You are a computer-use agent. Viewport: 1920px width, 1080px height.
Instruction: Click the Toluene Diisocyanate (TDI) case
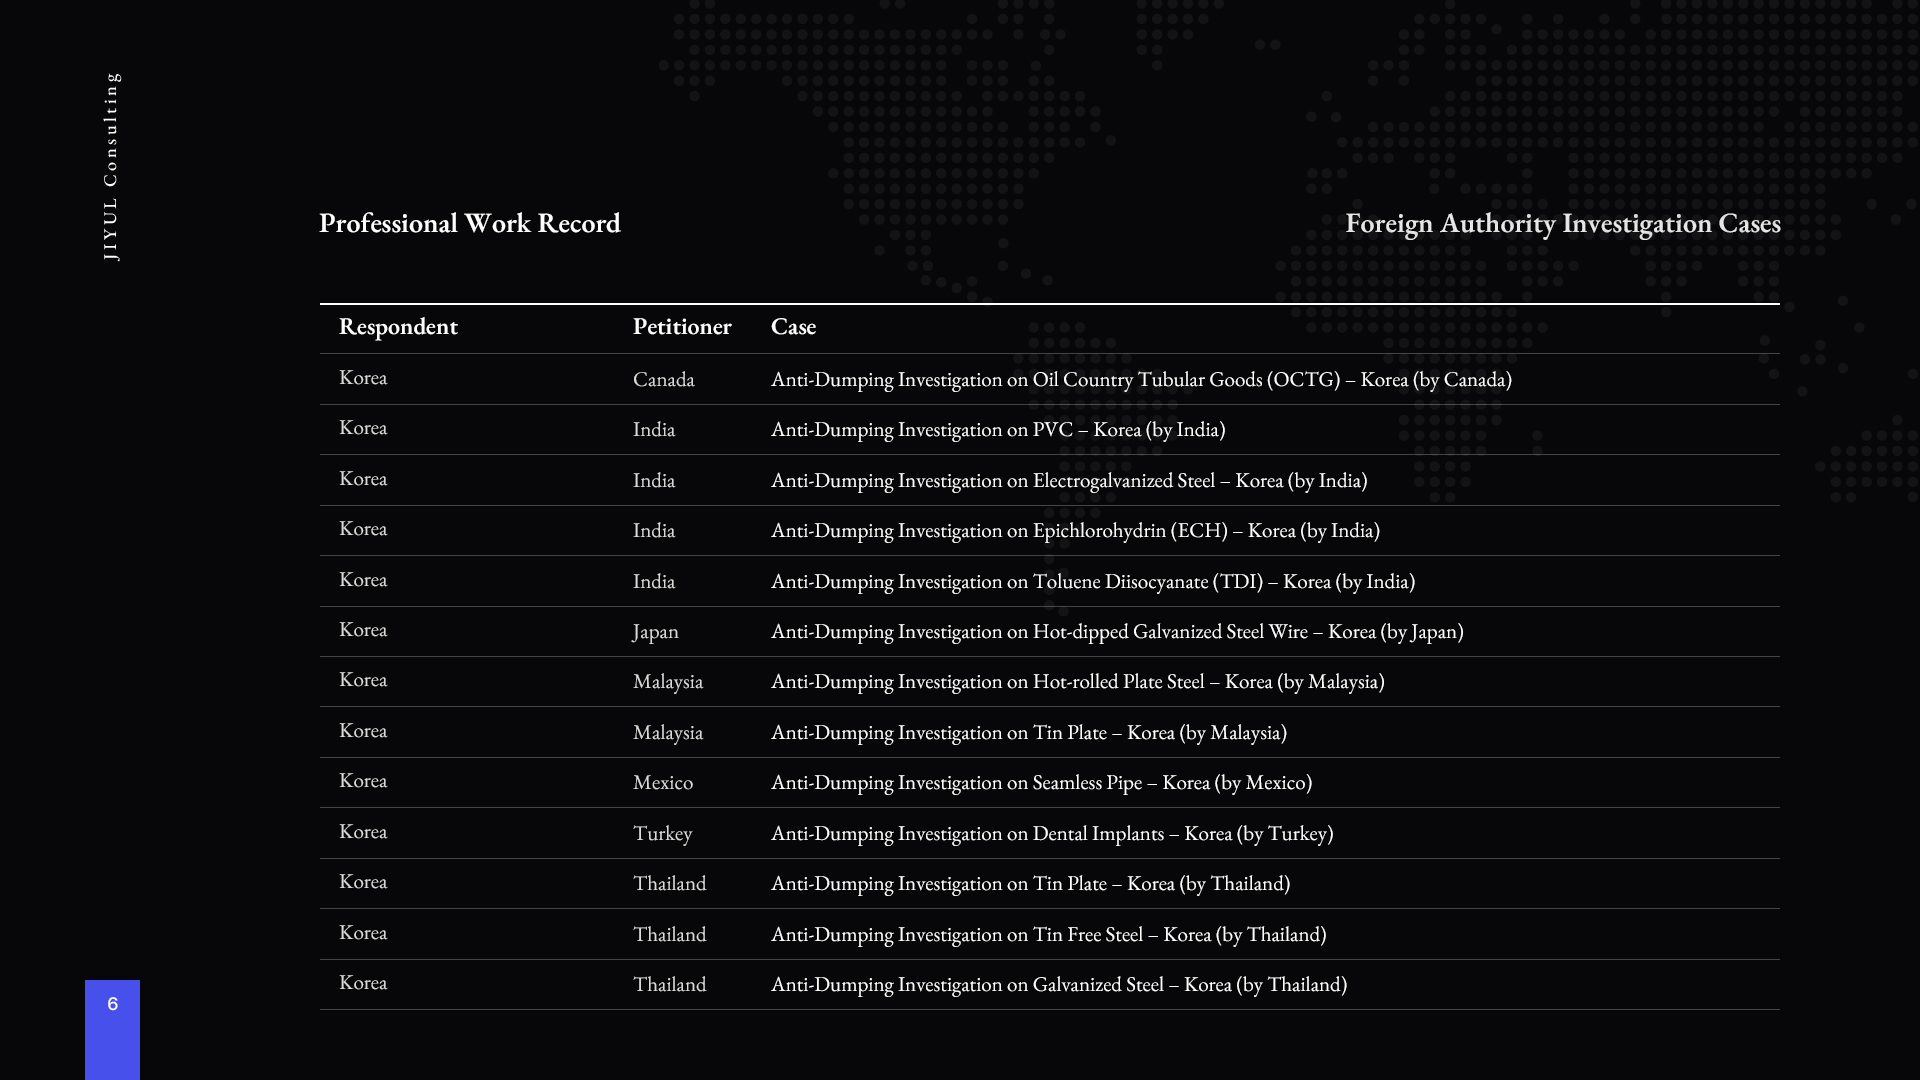pyautogui.click(x=1092, y=582)
